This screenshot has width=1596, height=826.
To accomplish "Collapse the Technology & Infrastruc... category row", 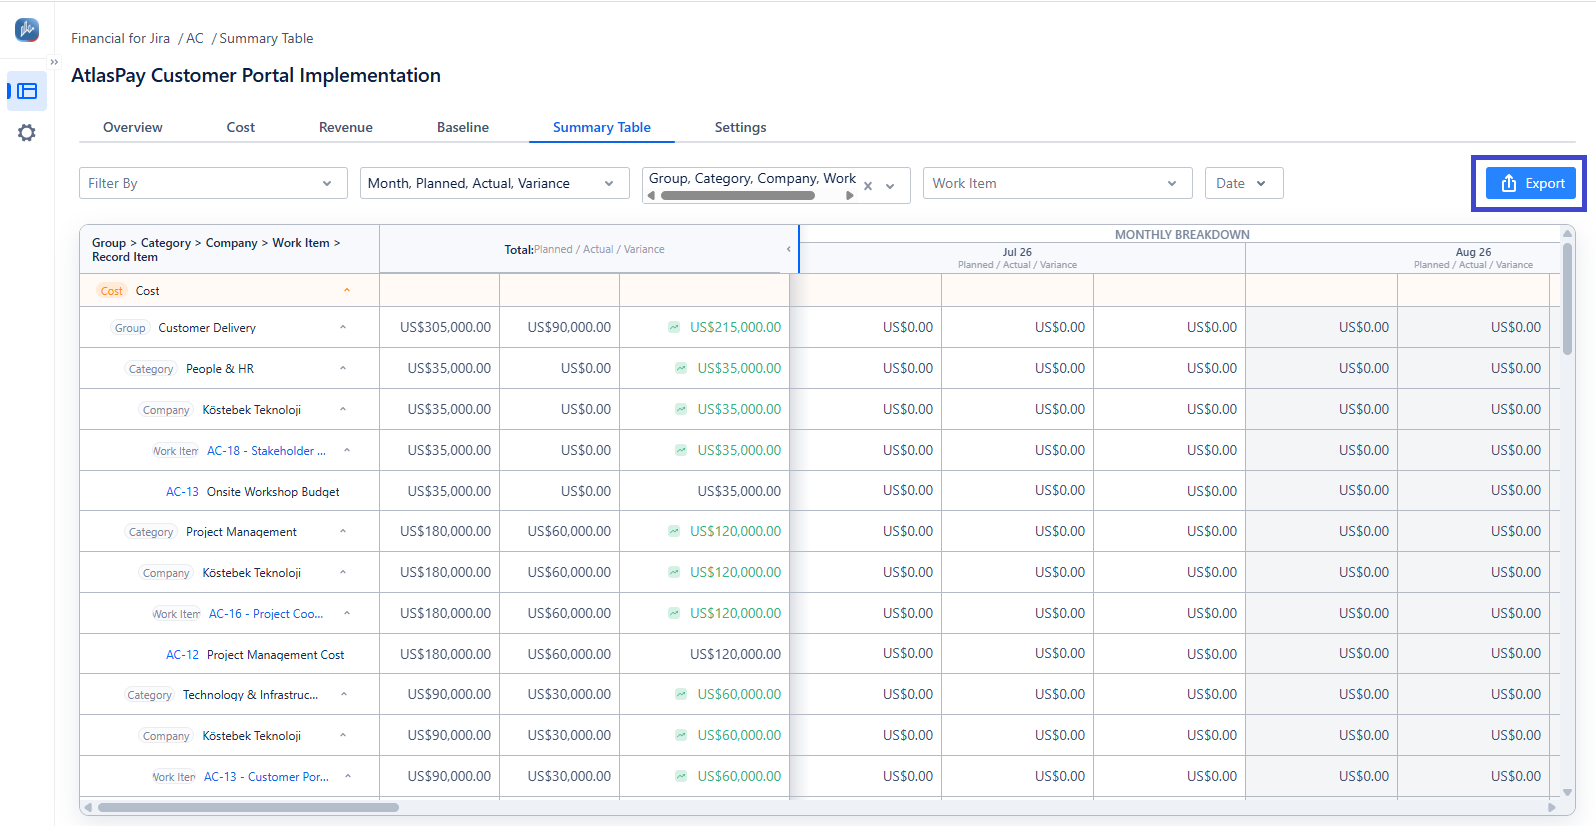I will [x=344, y=695].
